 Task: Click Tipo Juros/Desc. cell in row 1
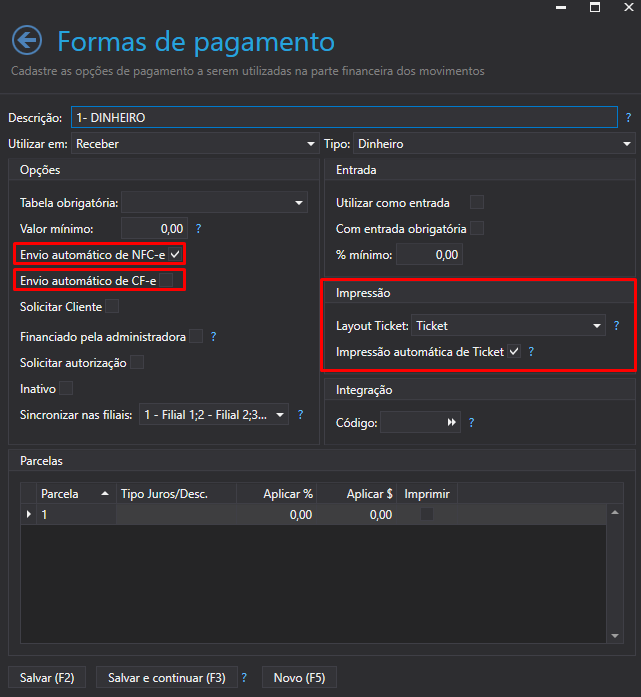[x=176, y=514]
